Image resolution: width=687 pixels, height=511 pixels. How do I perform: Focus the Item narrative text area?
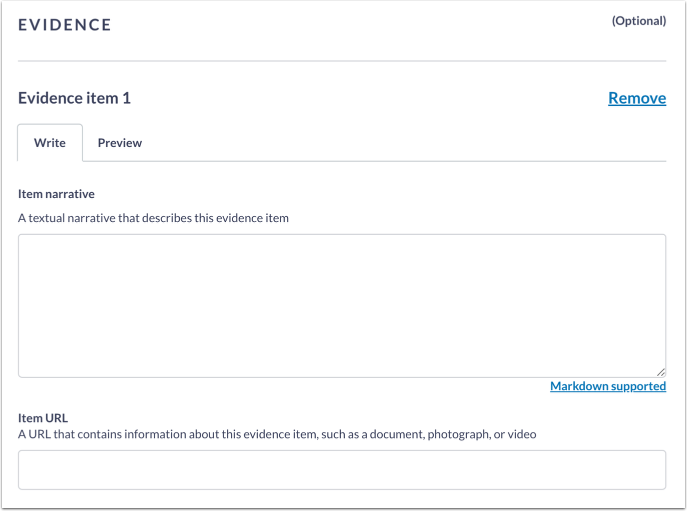[x=342, y=305]
